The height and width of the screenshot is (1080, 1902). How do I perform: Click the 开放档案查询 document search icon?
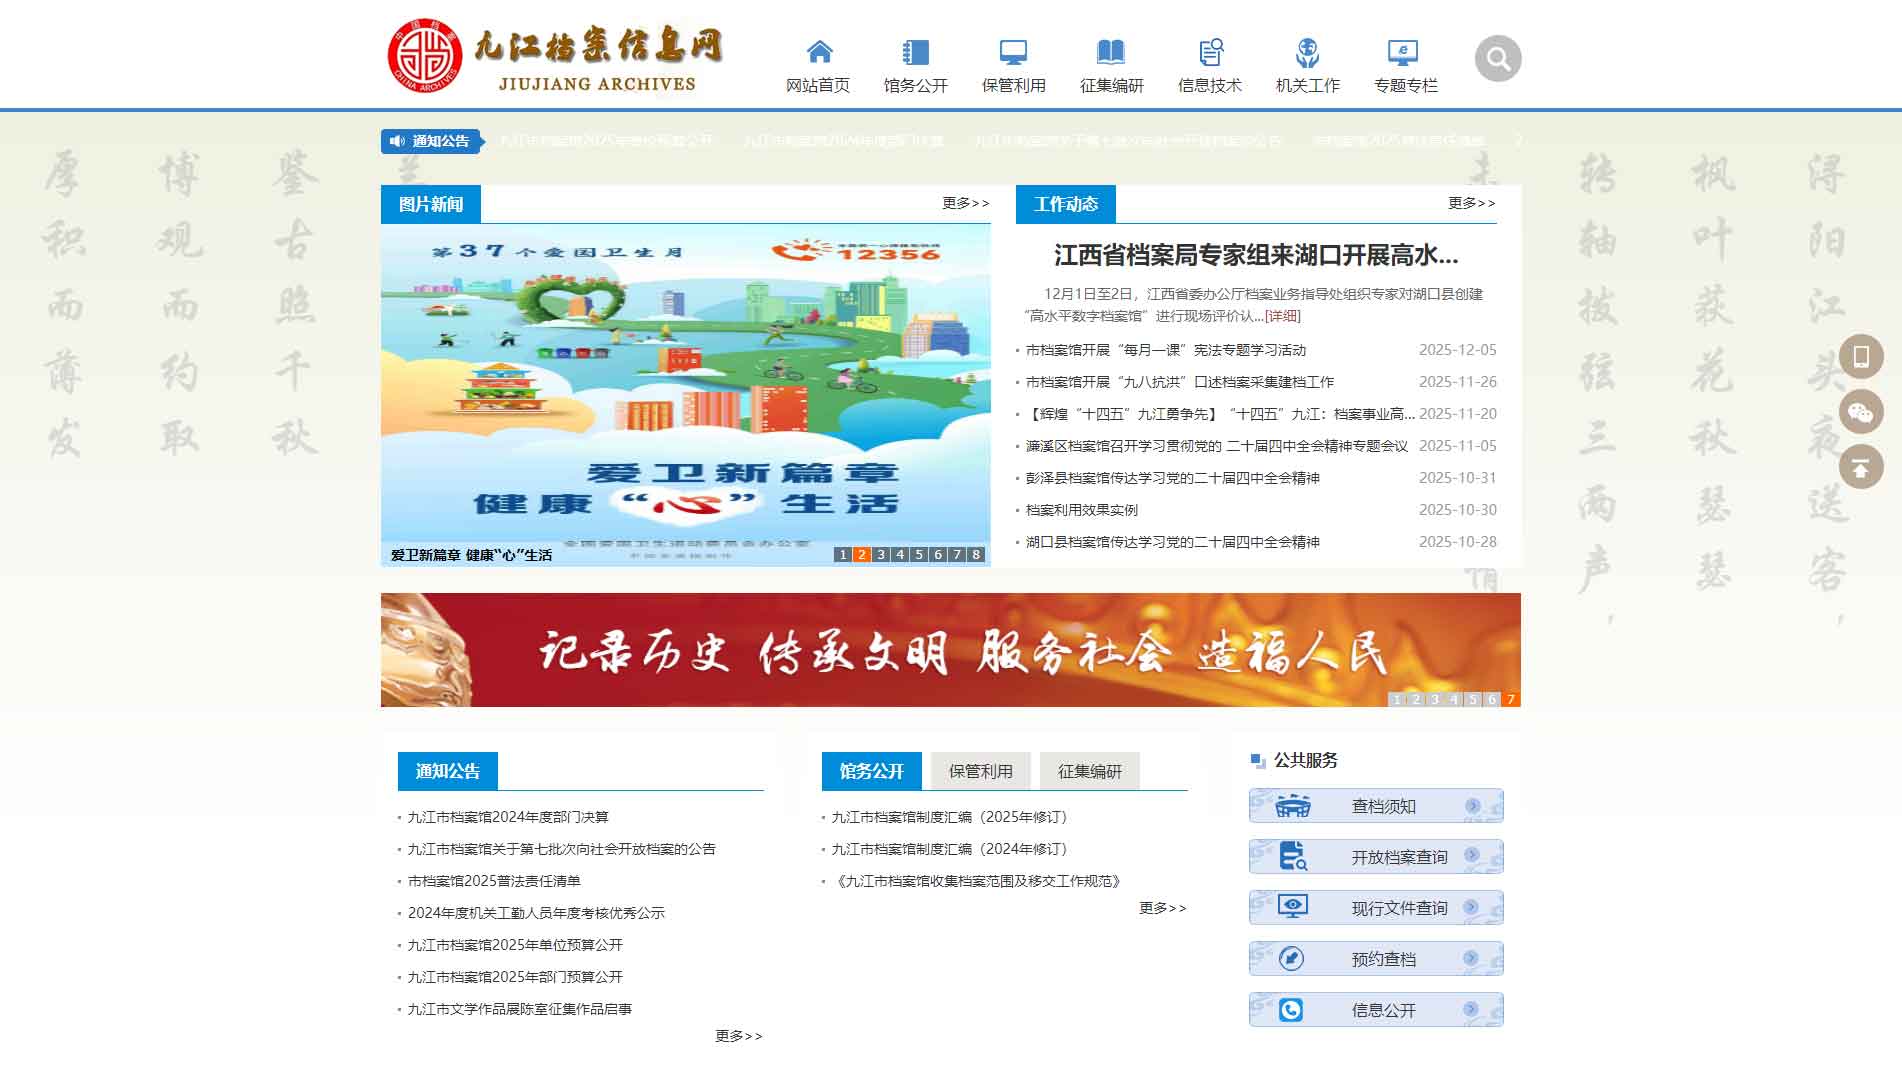pos(1293,856)
